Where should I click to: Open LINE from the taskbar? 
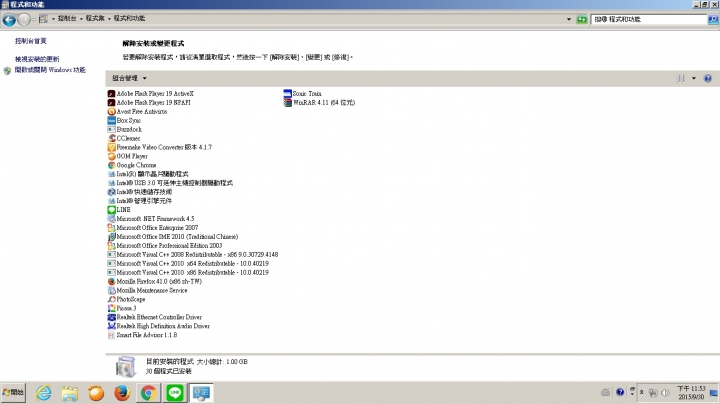(x=174, y=393)
